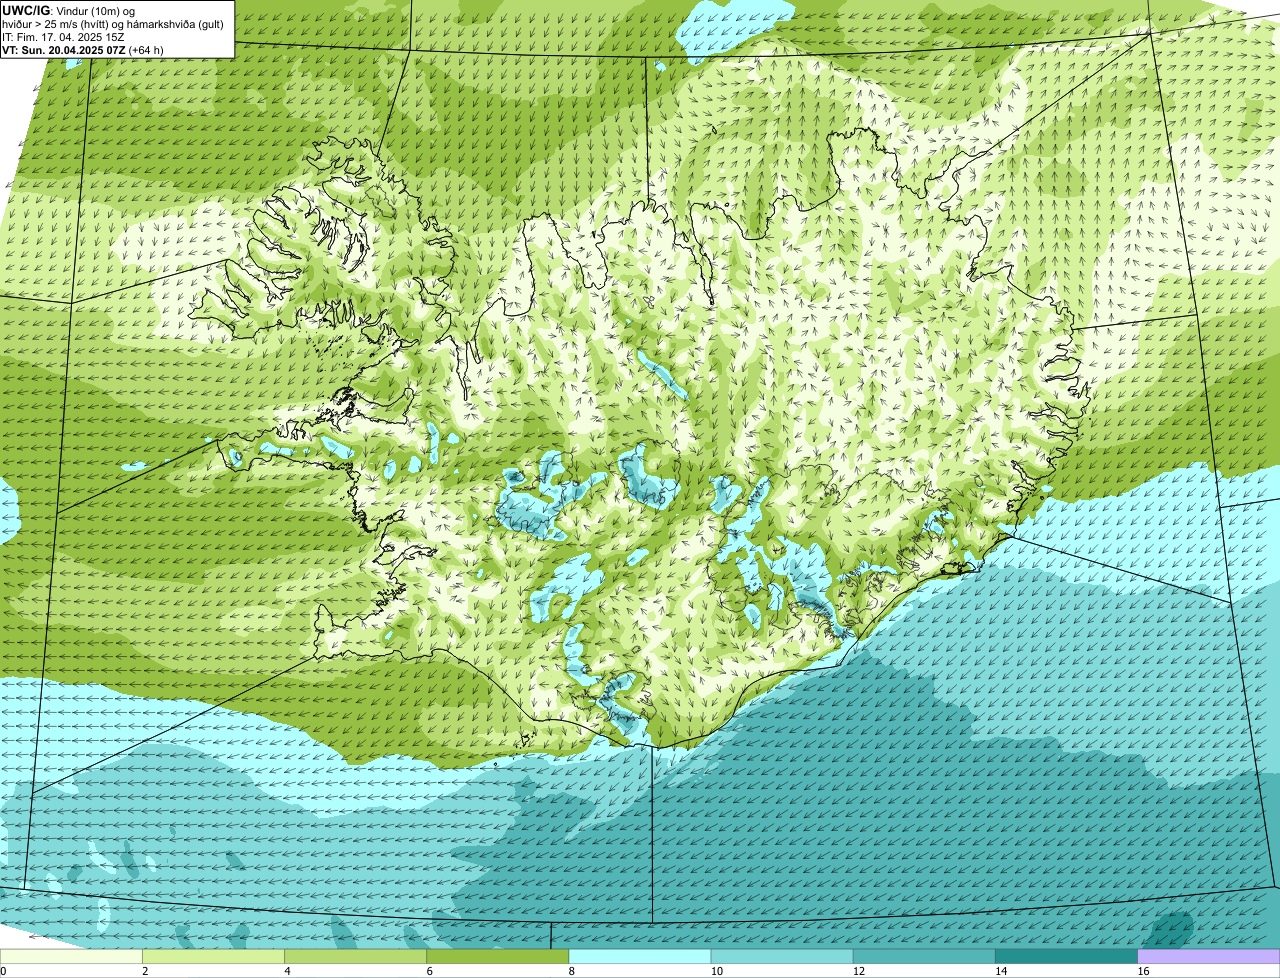Click the 'VT: Sun. 20.04.2025 07Z' valid time line
The image size is (1280, 978).
coord(63,49)
